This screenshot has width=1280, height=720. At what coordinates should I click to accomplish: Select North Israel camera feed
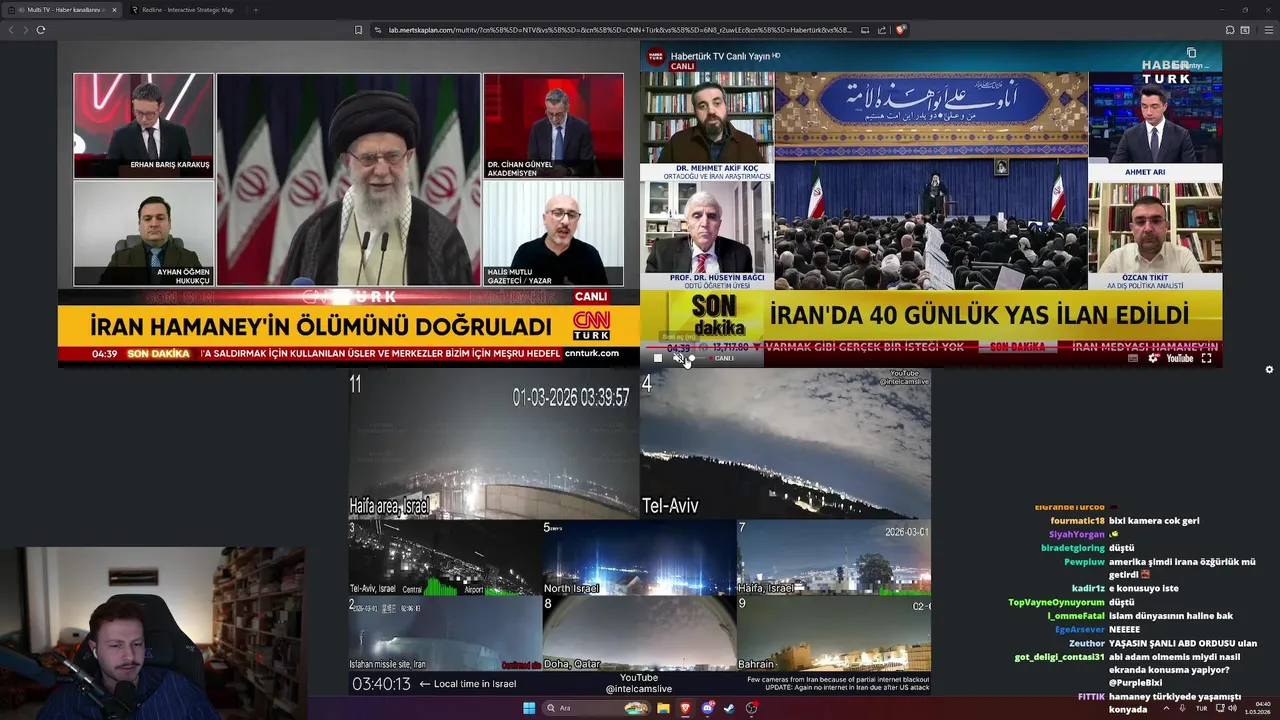pos(639,558)
